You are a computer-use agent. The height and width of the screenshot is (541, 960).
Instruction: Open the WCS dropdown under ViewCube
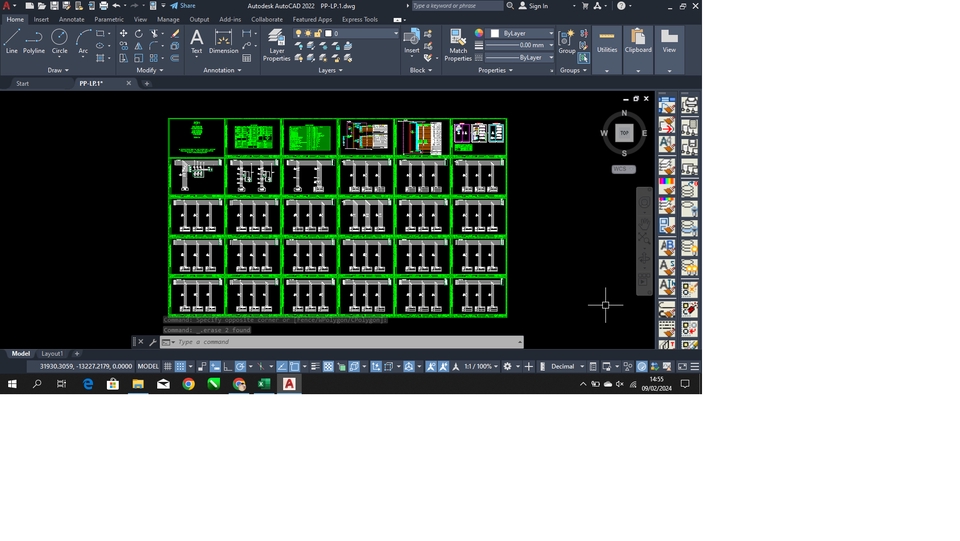coord(623,169)
